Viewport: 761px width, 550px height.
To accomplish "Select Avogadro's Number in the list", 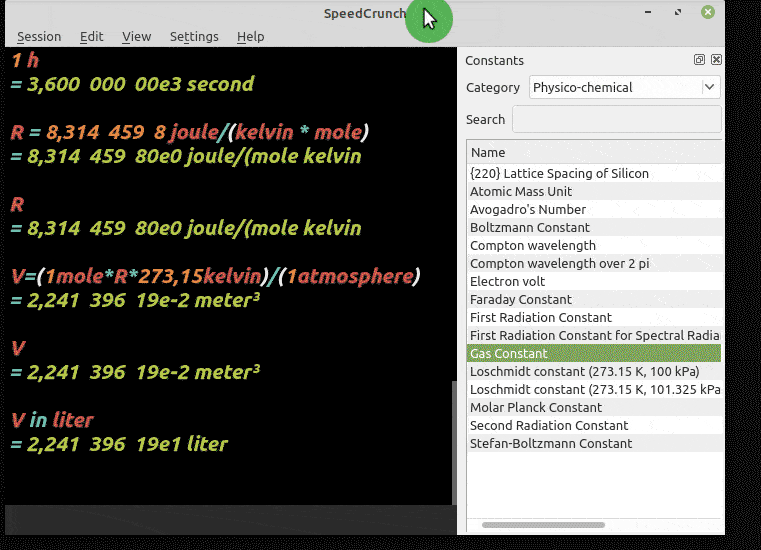I will point(594,210).
